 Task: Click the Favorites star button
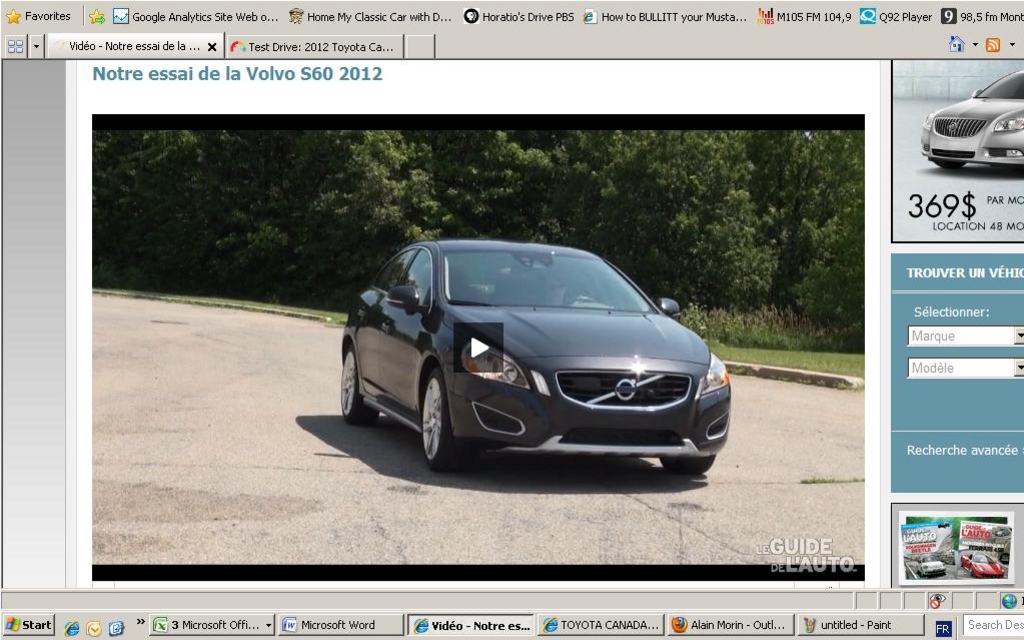click(39, 16)
